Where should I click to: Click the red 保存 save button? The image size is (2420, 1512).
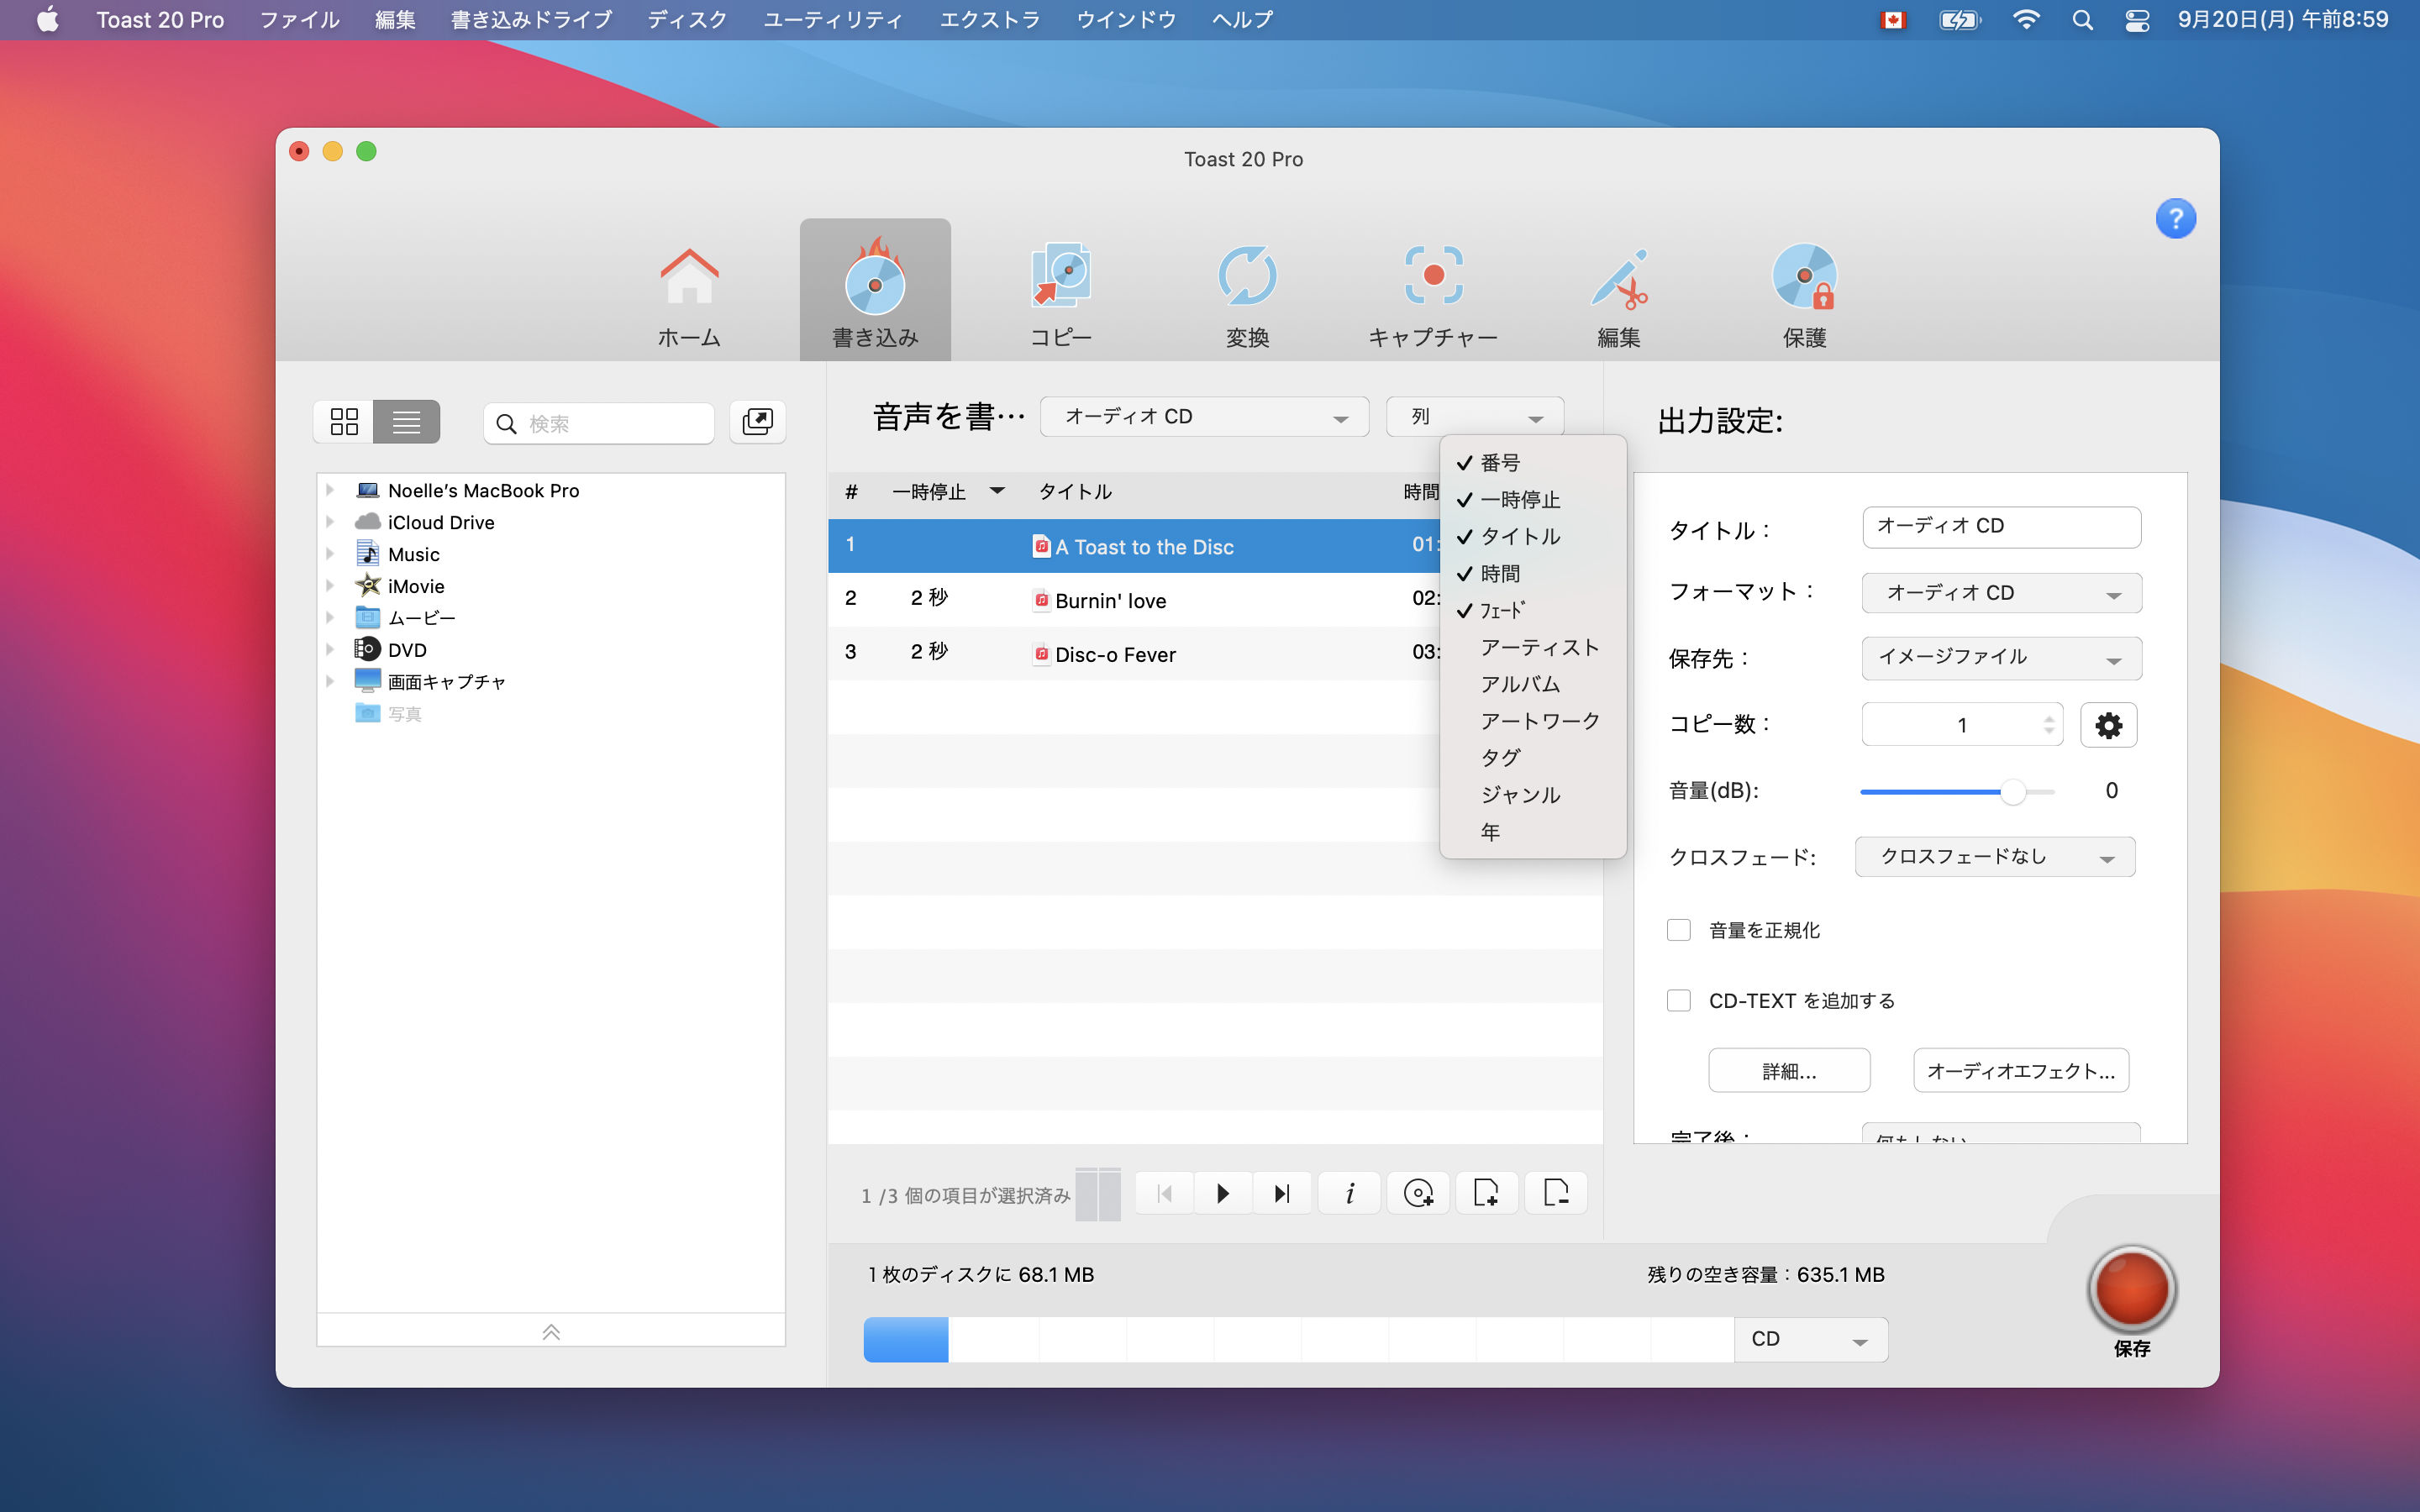click(x=2132, y=1291)
